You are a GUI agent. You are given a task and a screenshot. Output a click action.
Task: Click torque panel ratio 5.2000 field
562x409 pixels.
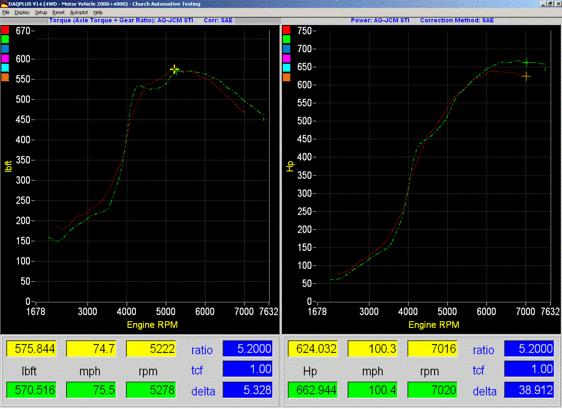248,349
